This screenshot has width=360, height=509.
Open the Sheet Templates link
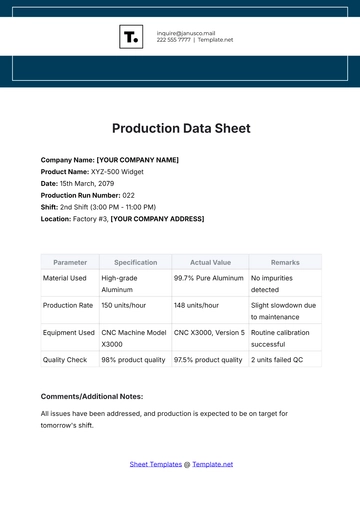tap(156, 464)
